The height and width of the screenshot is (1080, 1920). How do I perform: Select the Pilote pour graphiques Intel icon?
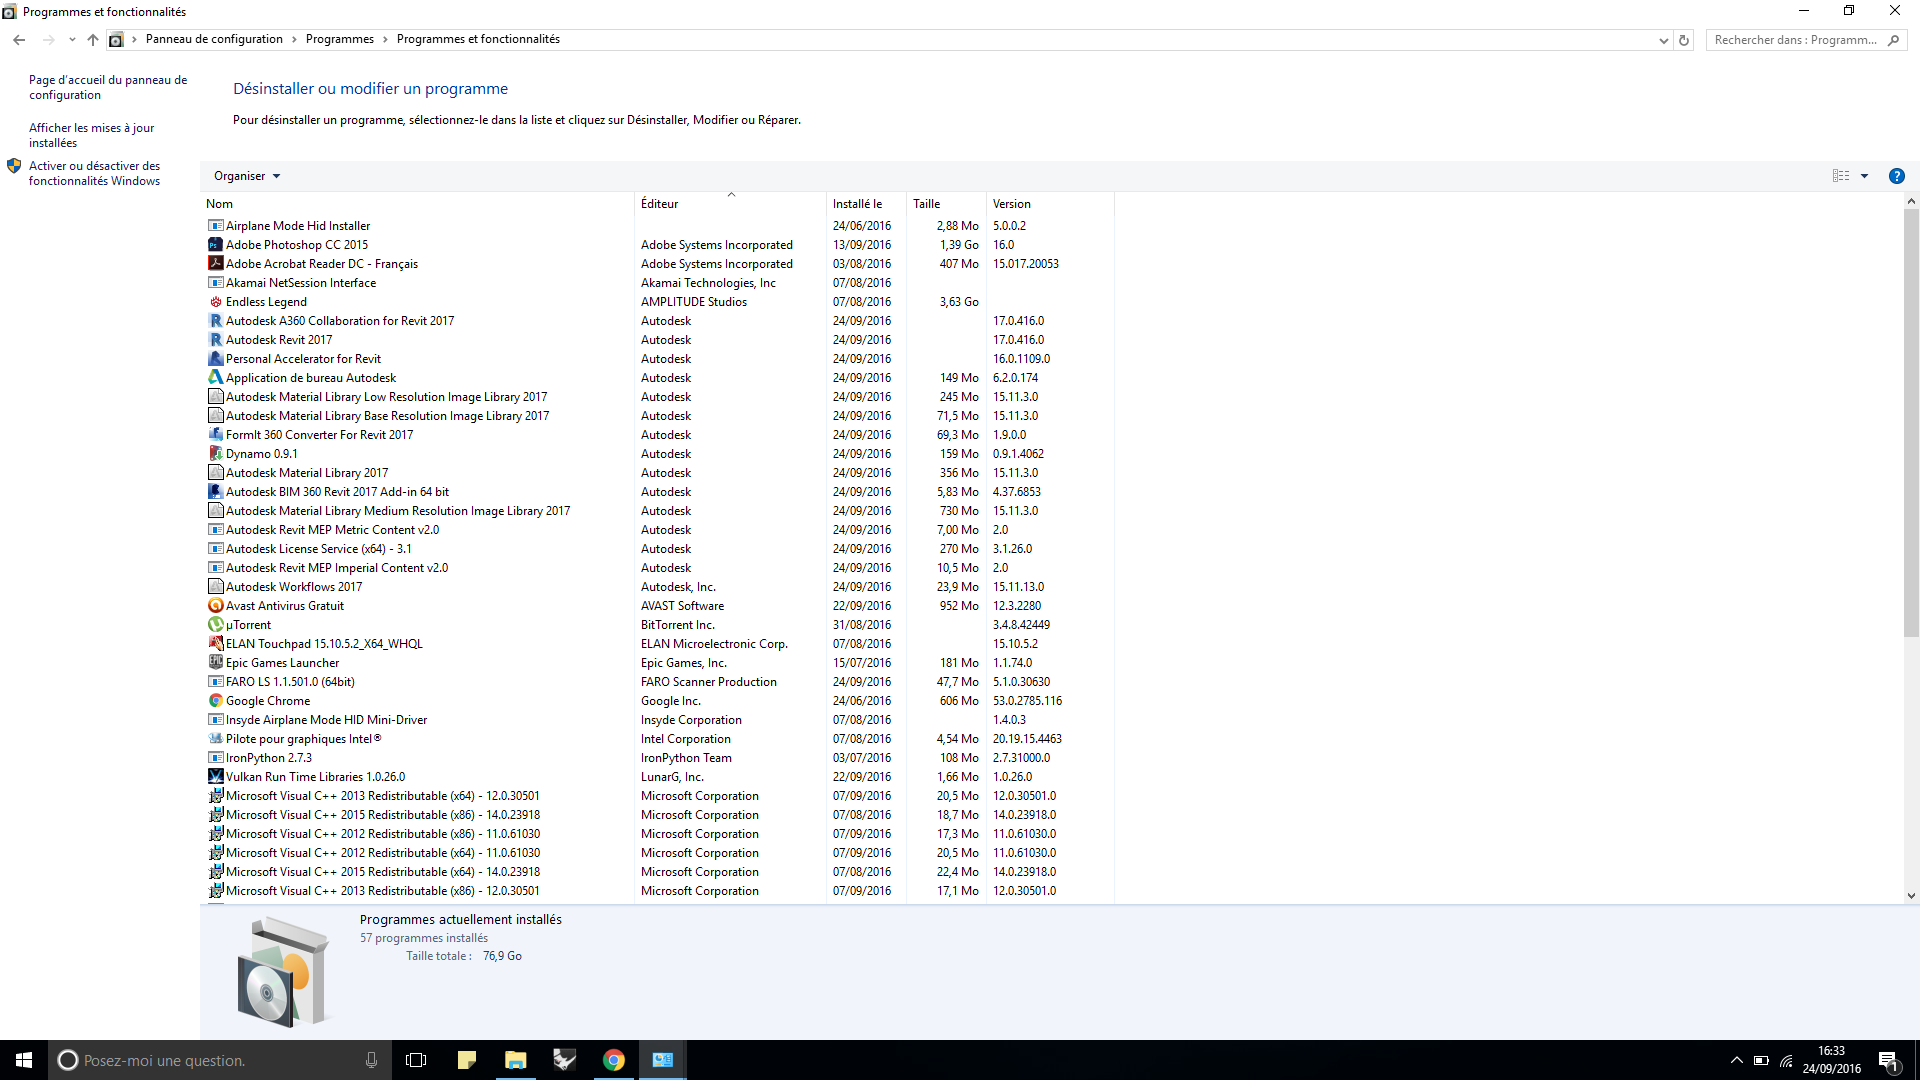[215, 739]
